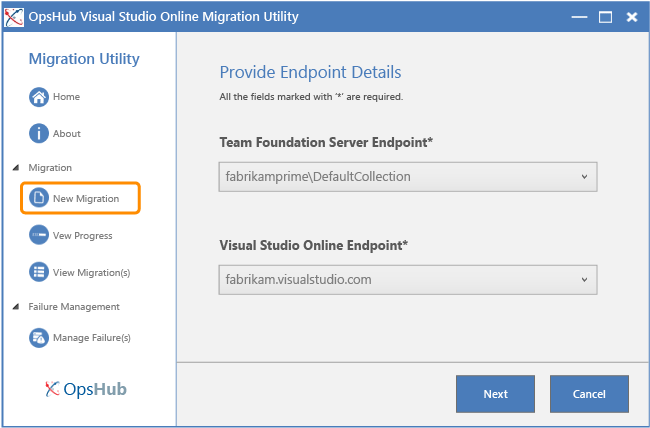Click the Next button
650x428 pixels.
[x=495, y=394]
